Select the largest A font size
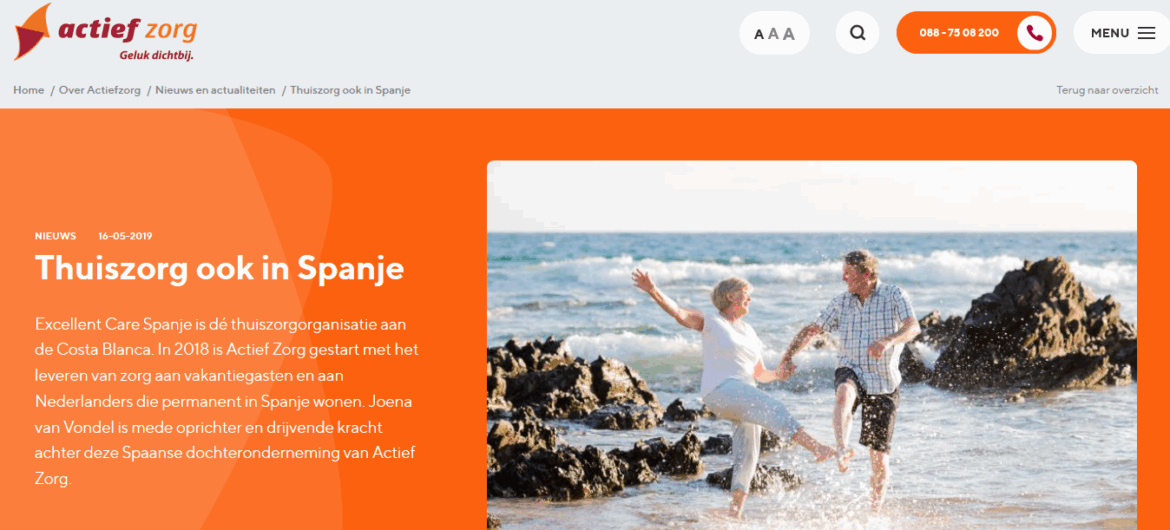The width and height of the screenshot is (1170, 530). point(789,34)
